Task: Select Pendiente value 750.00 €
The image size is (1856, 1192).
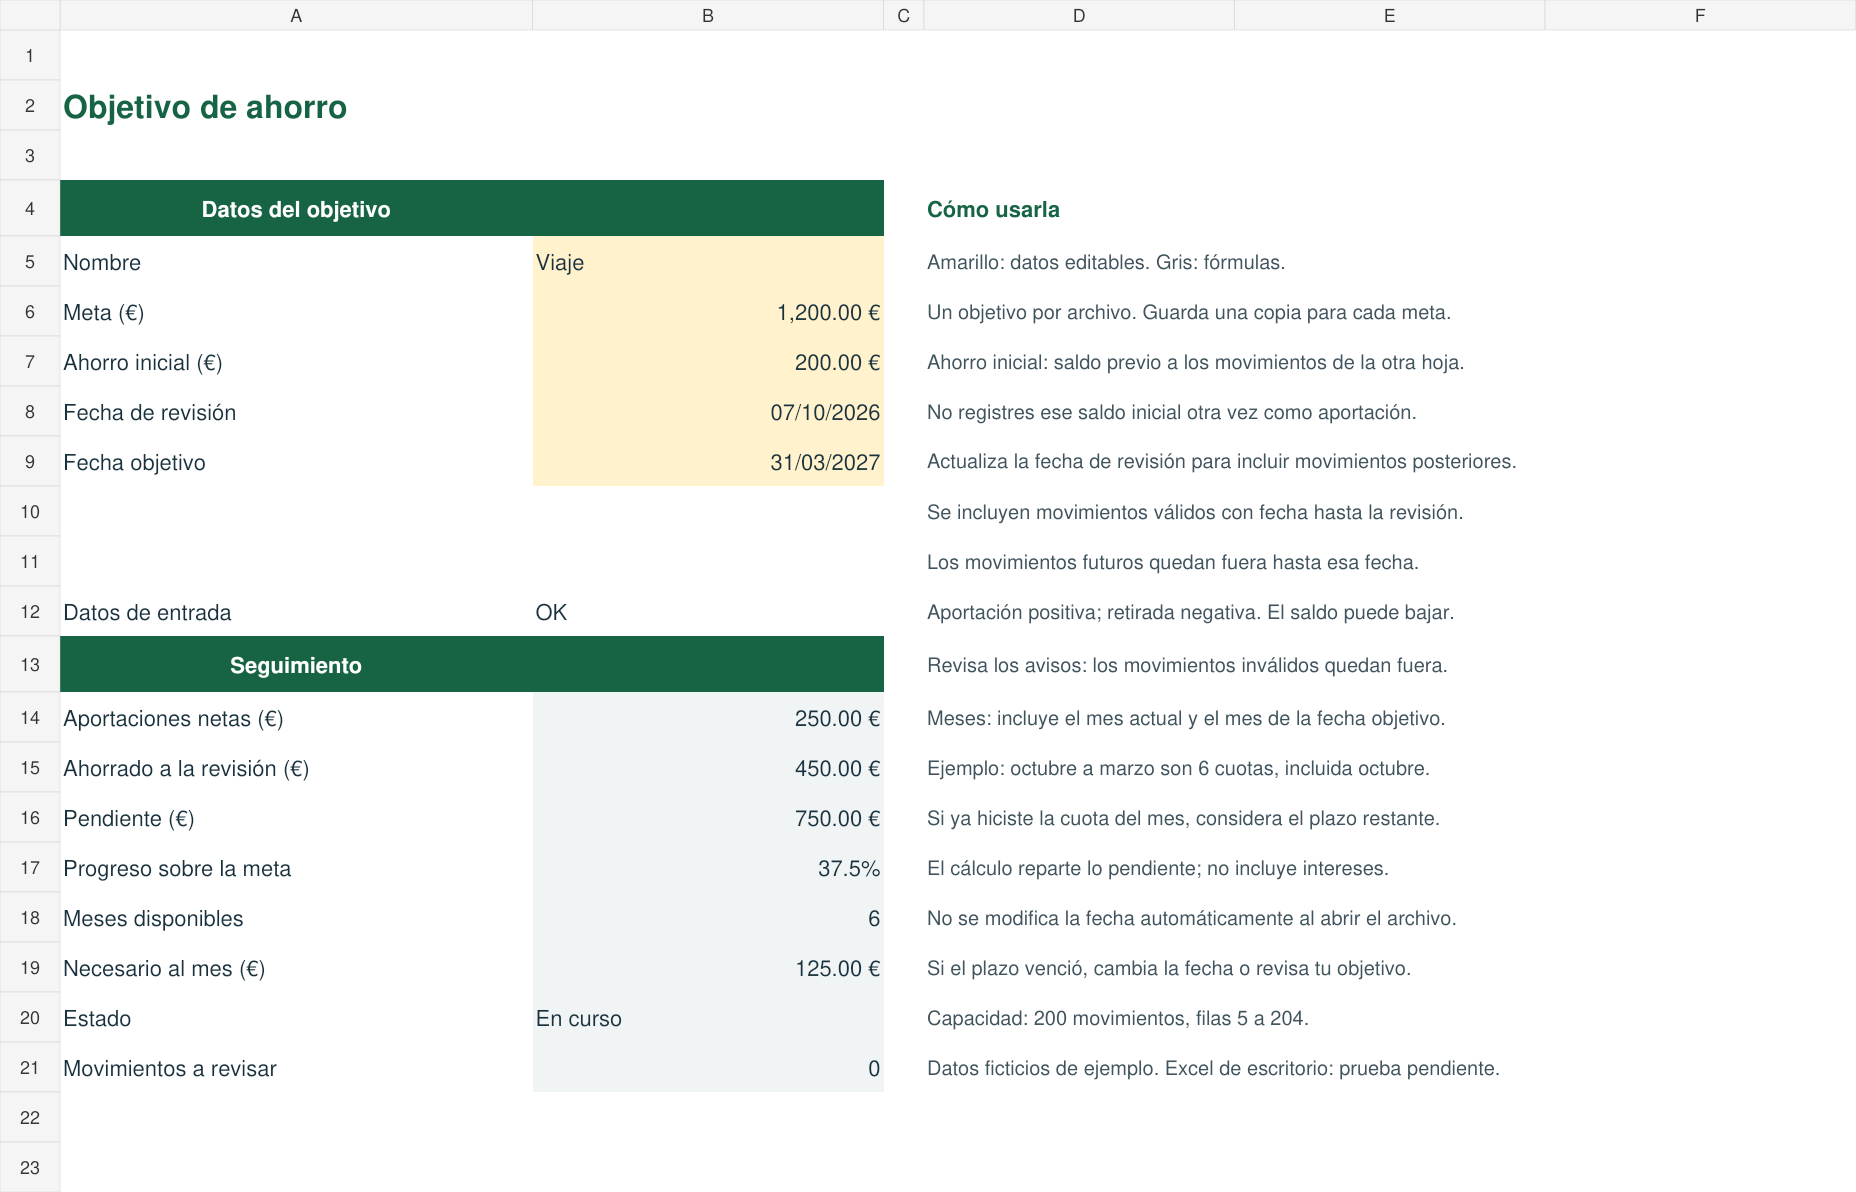Action: click(708, 818)
